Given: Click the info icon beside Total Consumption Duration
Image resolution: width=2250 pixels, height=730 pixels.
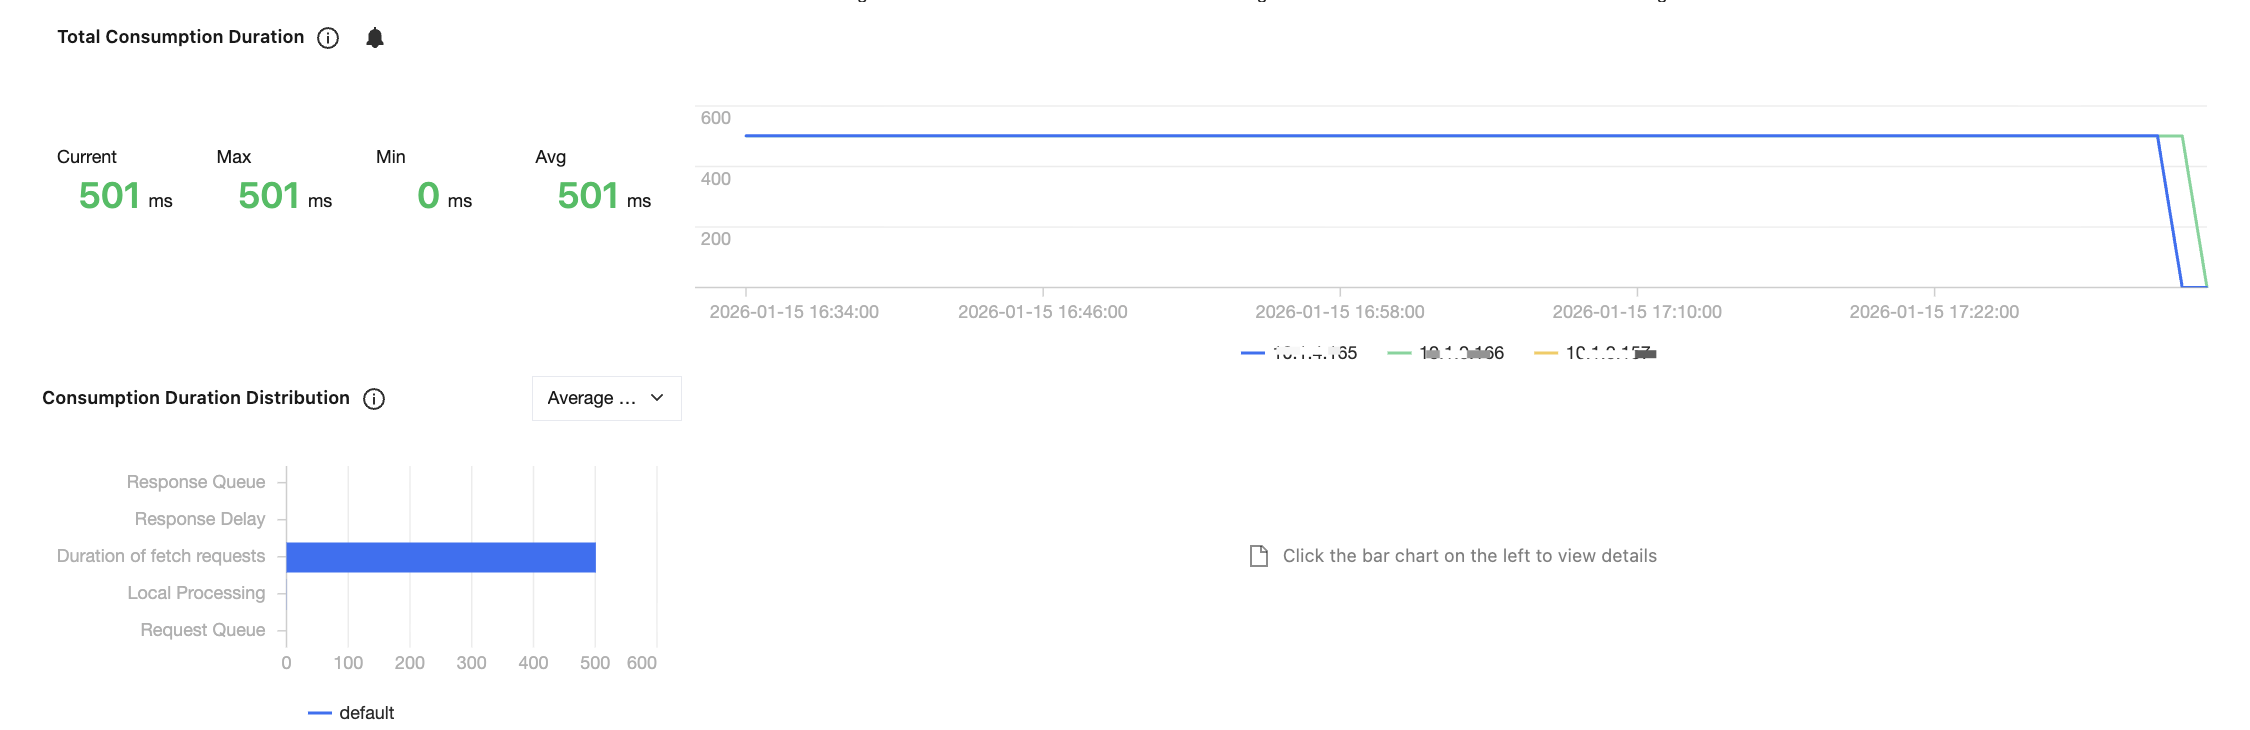Looking at the screenshot, I should point(328,38).
